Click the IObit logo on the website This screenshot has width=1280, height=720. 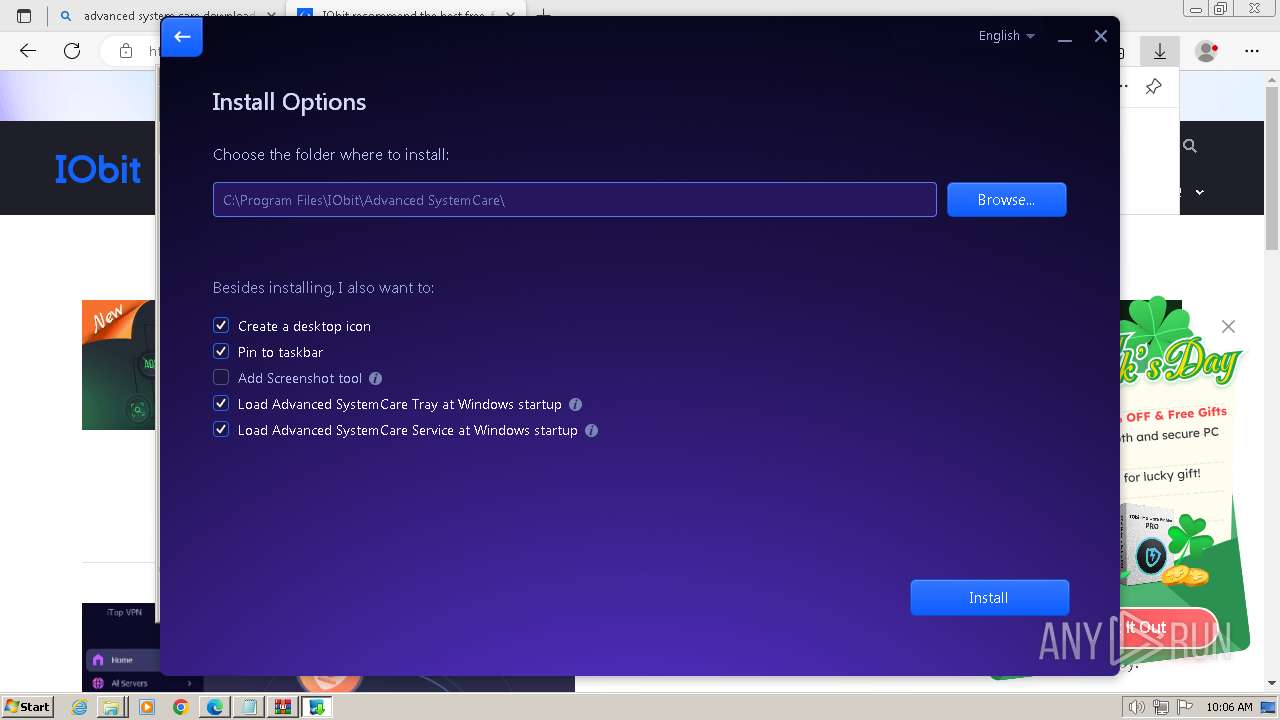[x=98, y=170]
